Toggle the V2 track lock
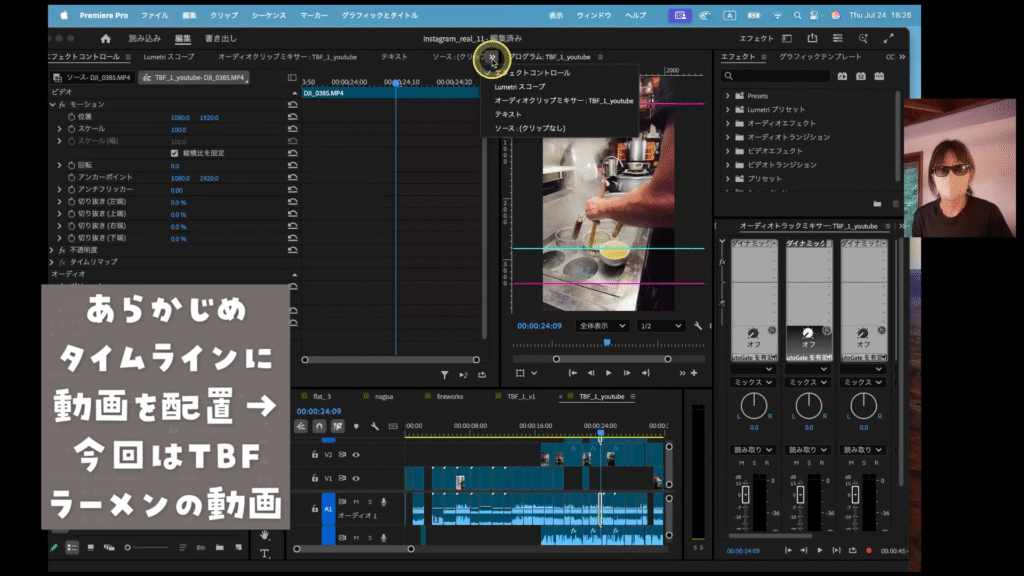The image size is (1024, 576). (x=315, y=455)
